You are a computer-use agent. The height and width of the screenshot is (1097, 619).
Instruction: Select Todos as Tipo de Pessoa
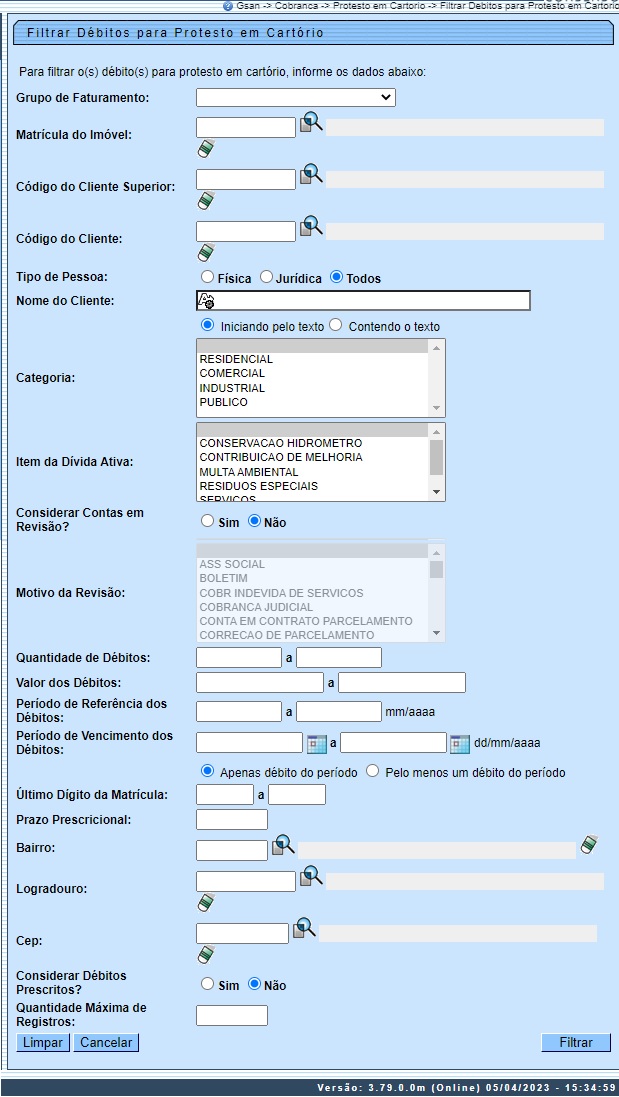(x=336, y=277)
